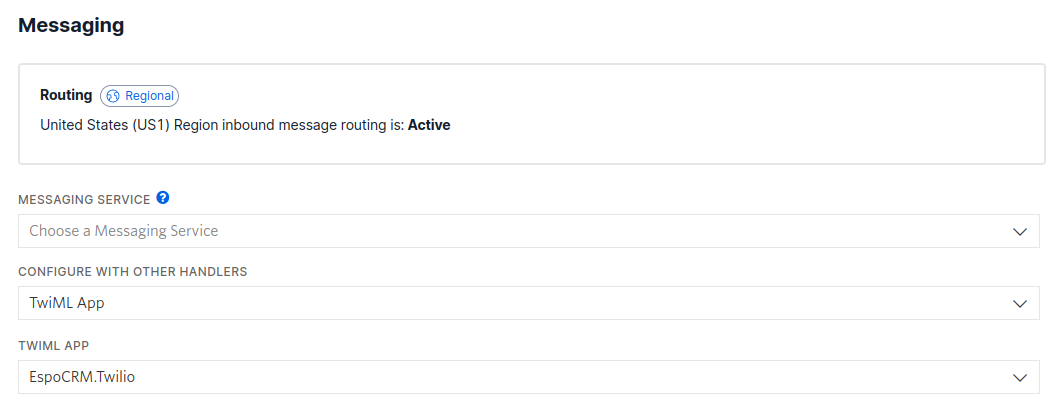1051x420 pixels.
Task: Expand the Configure With Other Handlers dropdown
Action: tap(528, 304)
